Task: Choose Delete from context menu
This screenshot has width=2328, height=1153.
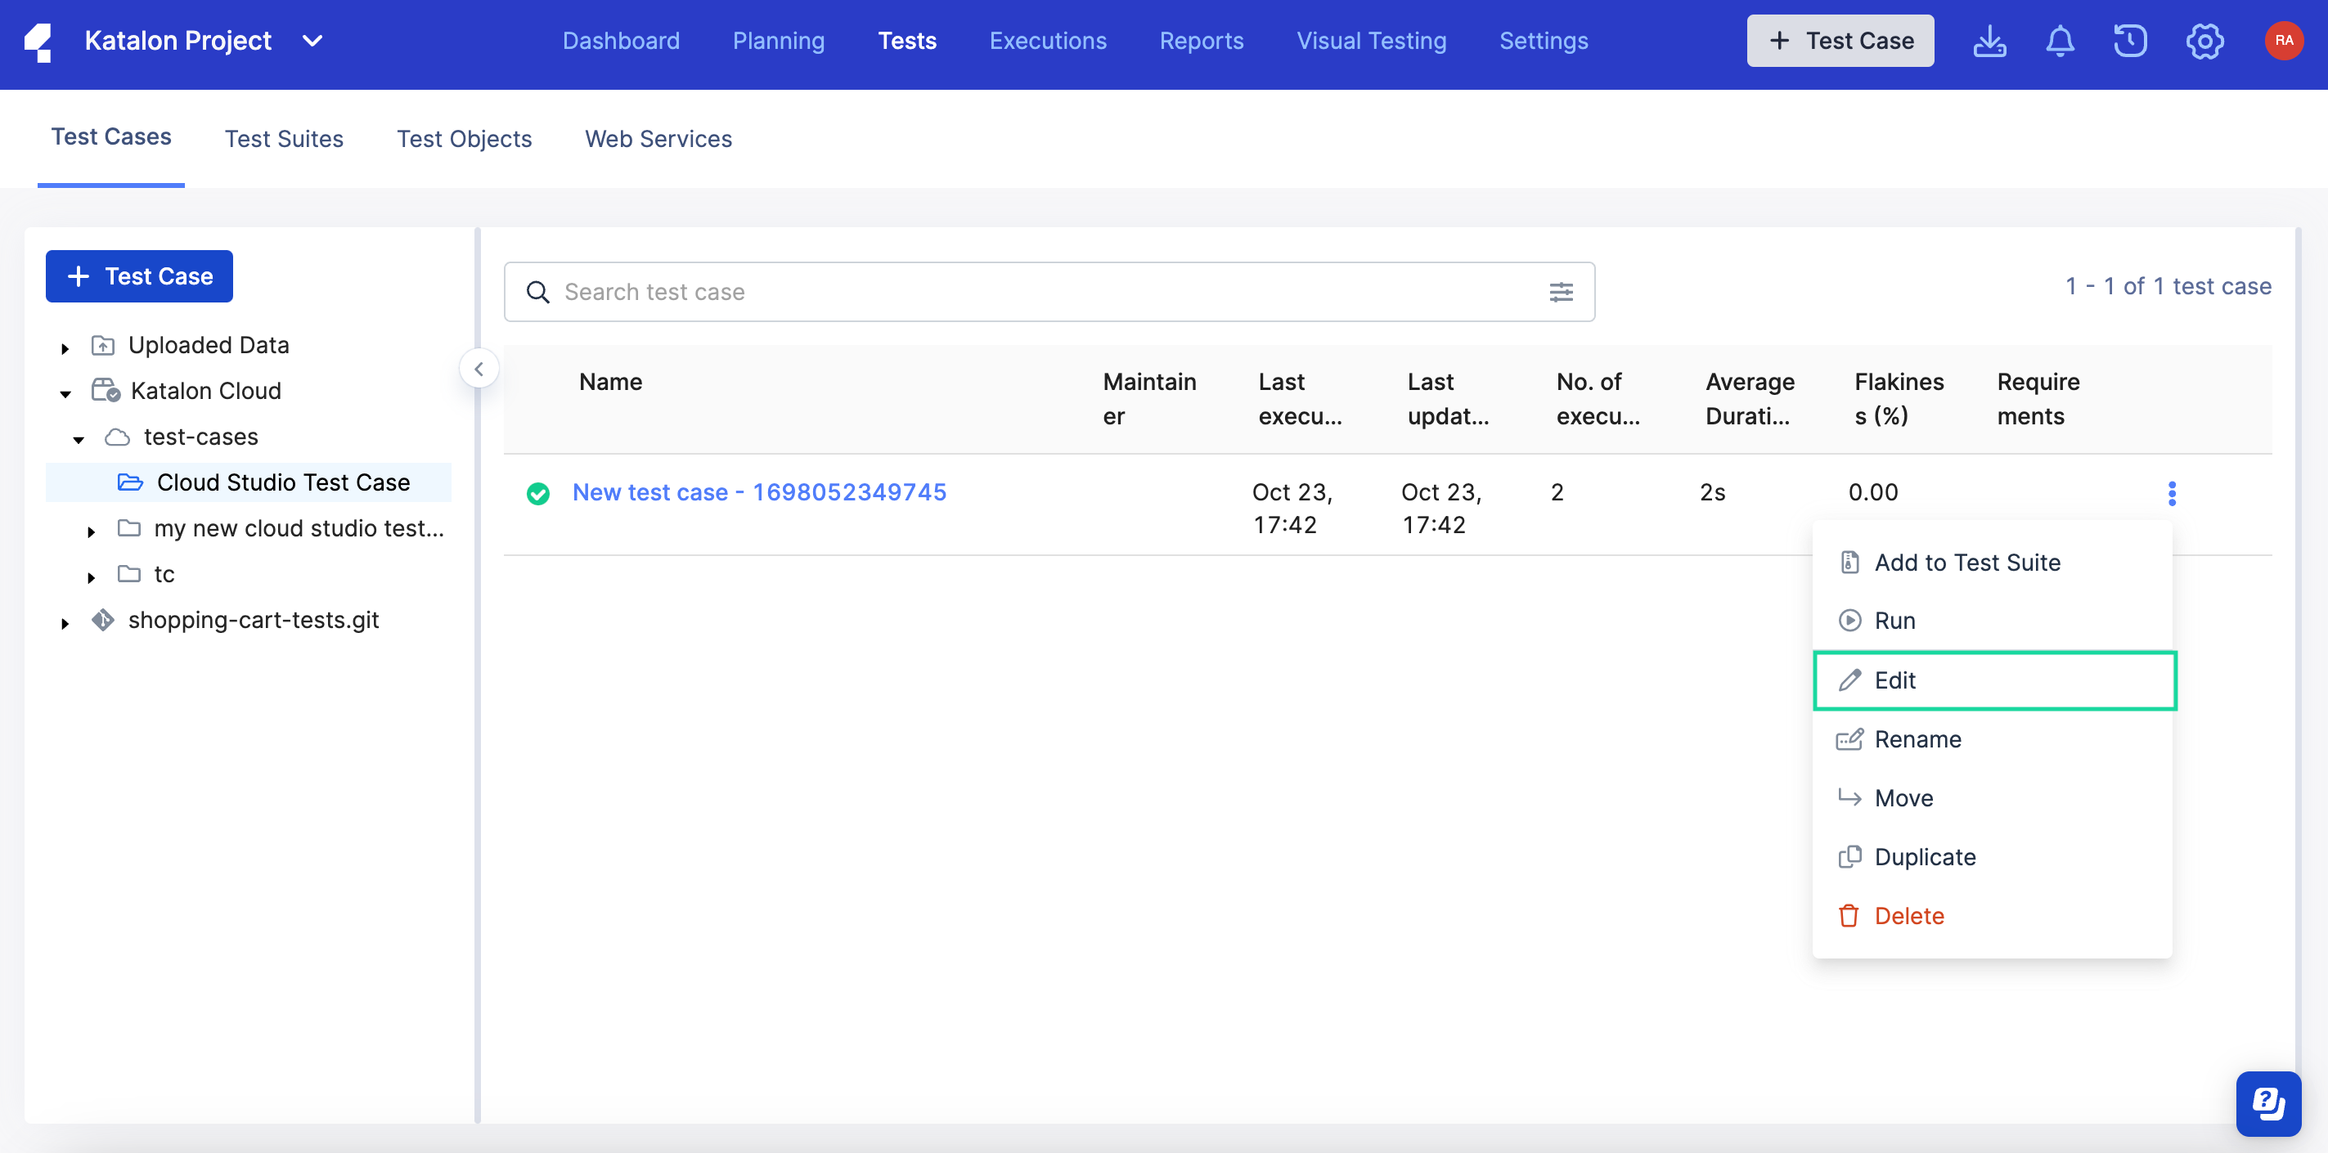Action: tap(1993, 916)
